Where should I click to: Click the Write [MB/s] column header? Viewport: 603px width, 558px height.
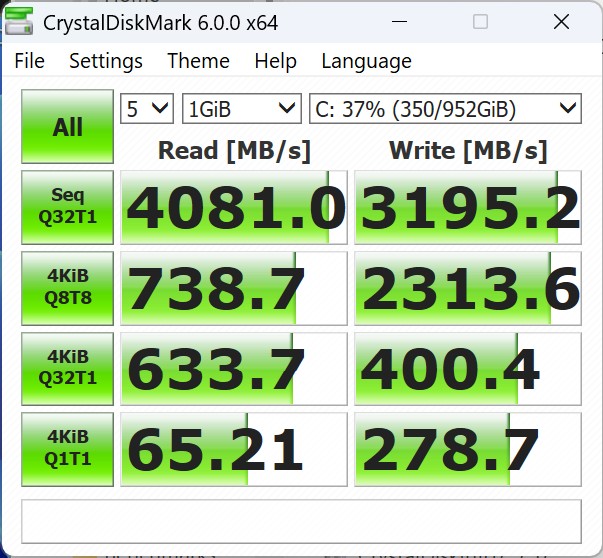(x=468, y=151)
